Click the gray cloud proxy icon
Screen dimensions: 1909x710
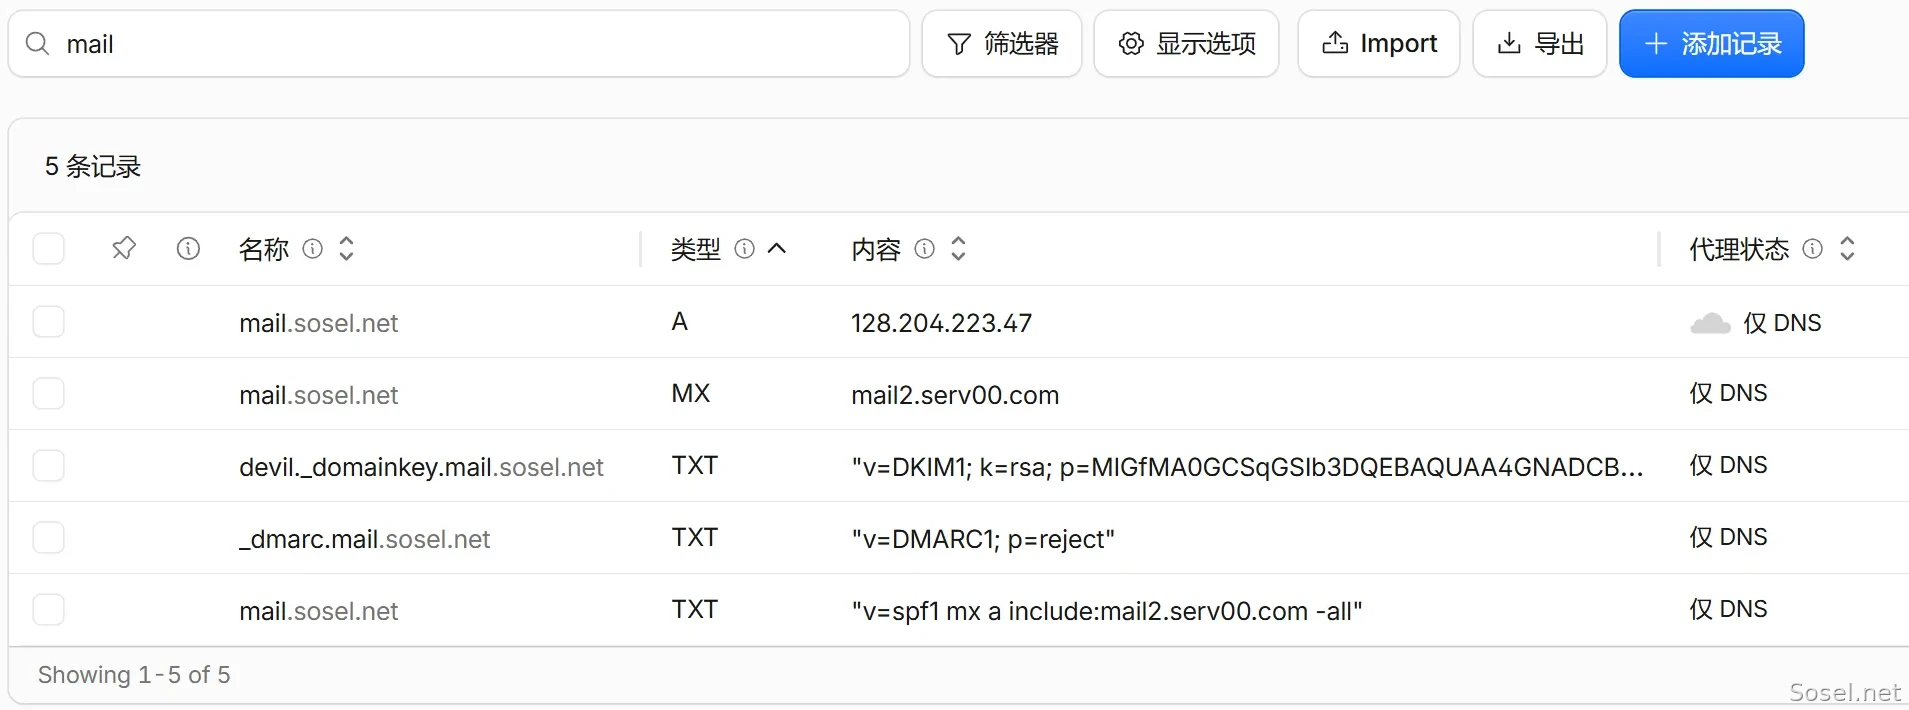[1710, 323]
